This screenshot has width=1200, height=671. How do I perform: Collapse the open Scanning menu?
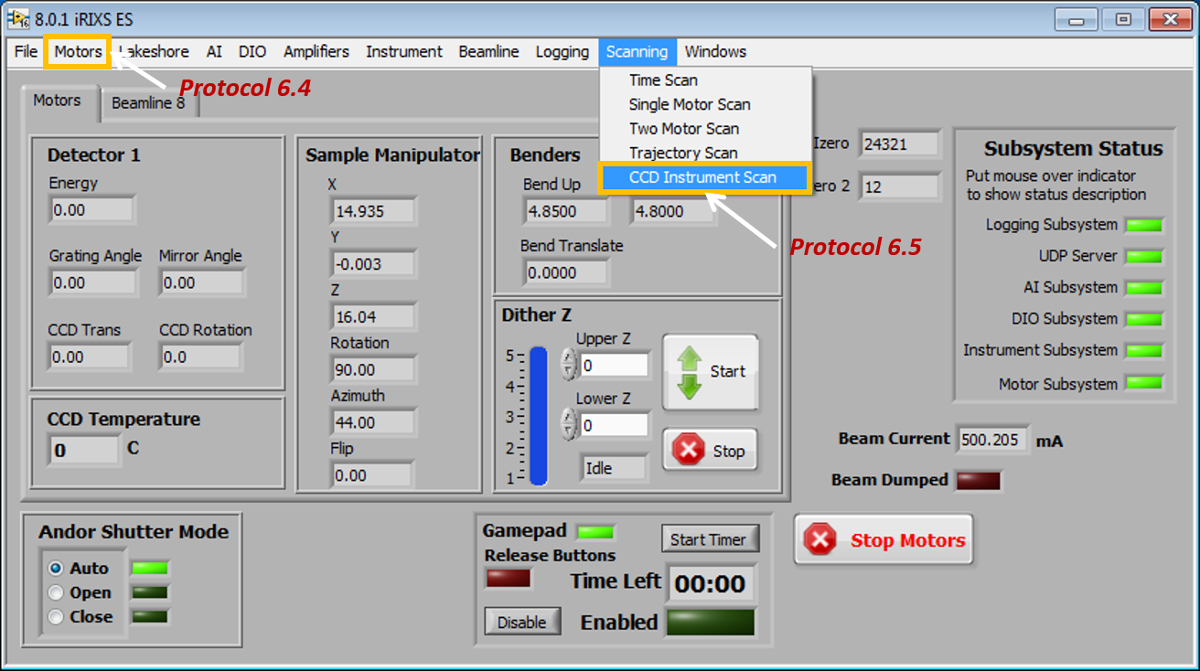(637, 52)
